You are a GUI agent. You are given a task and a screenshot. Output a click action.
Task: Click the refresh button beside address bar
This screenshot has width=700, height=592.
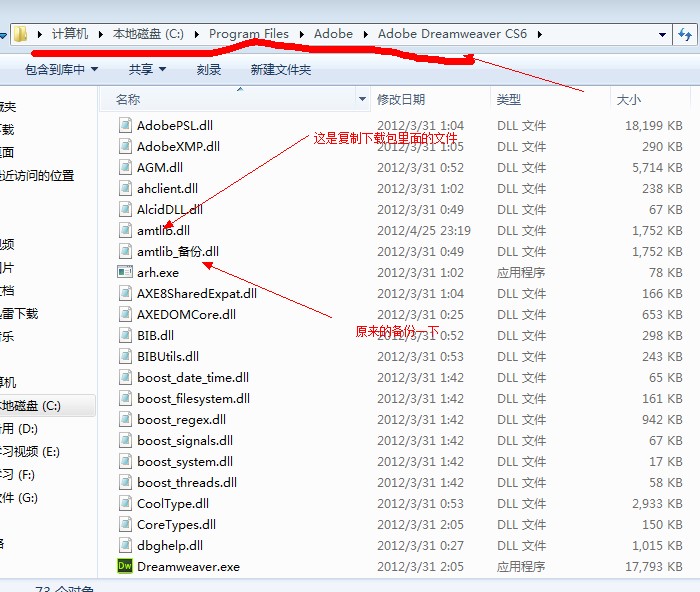click(685, 34)
